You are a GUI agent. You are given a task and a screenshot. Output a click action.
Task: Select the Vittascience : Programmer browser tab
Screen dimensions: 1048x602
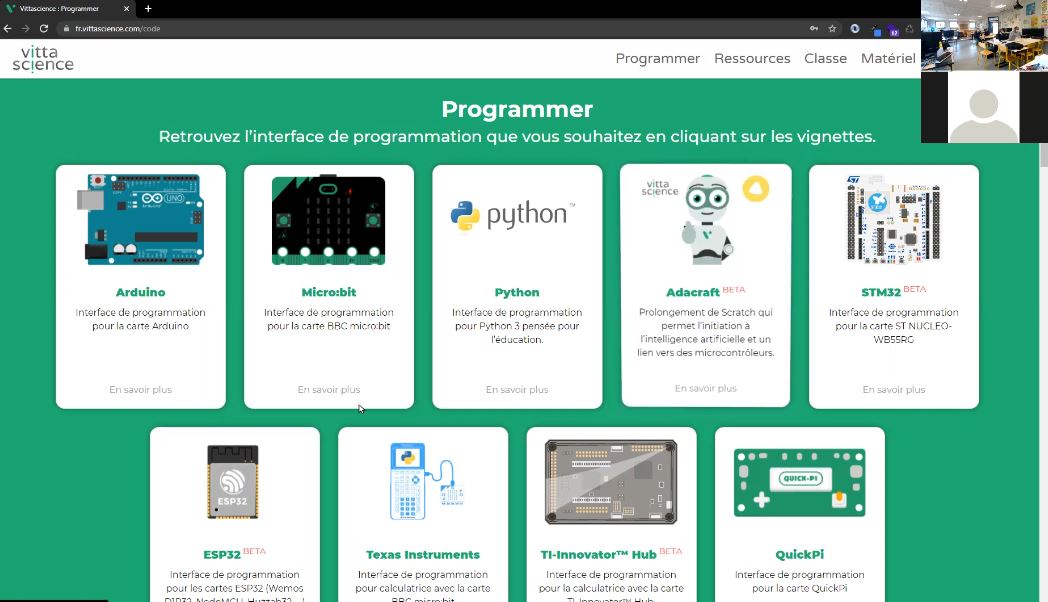pyautogui.click(x=67, y=9)
